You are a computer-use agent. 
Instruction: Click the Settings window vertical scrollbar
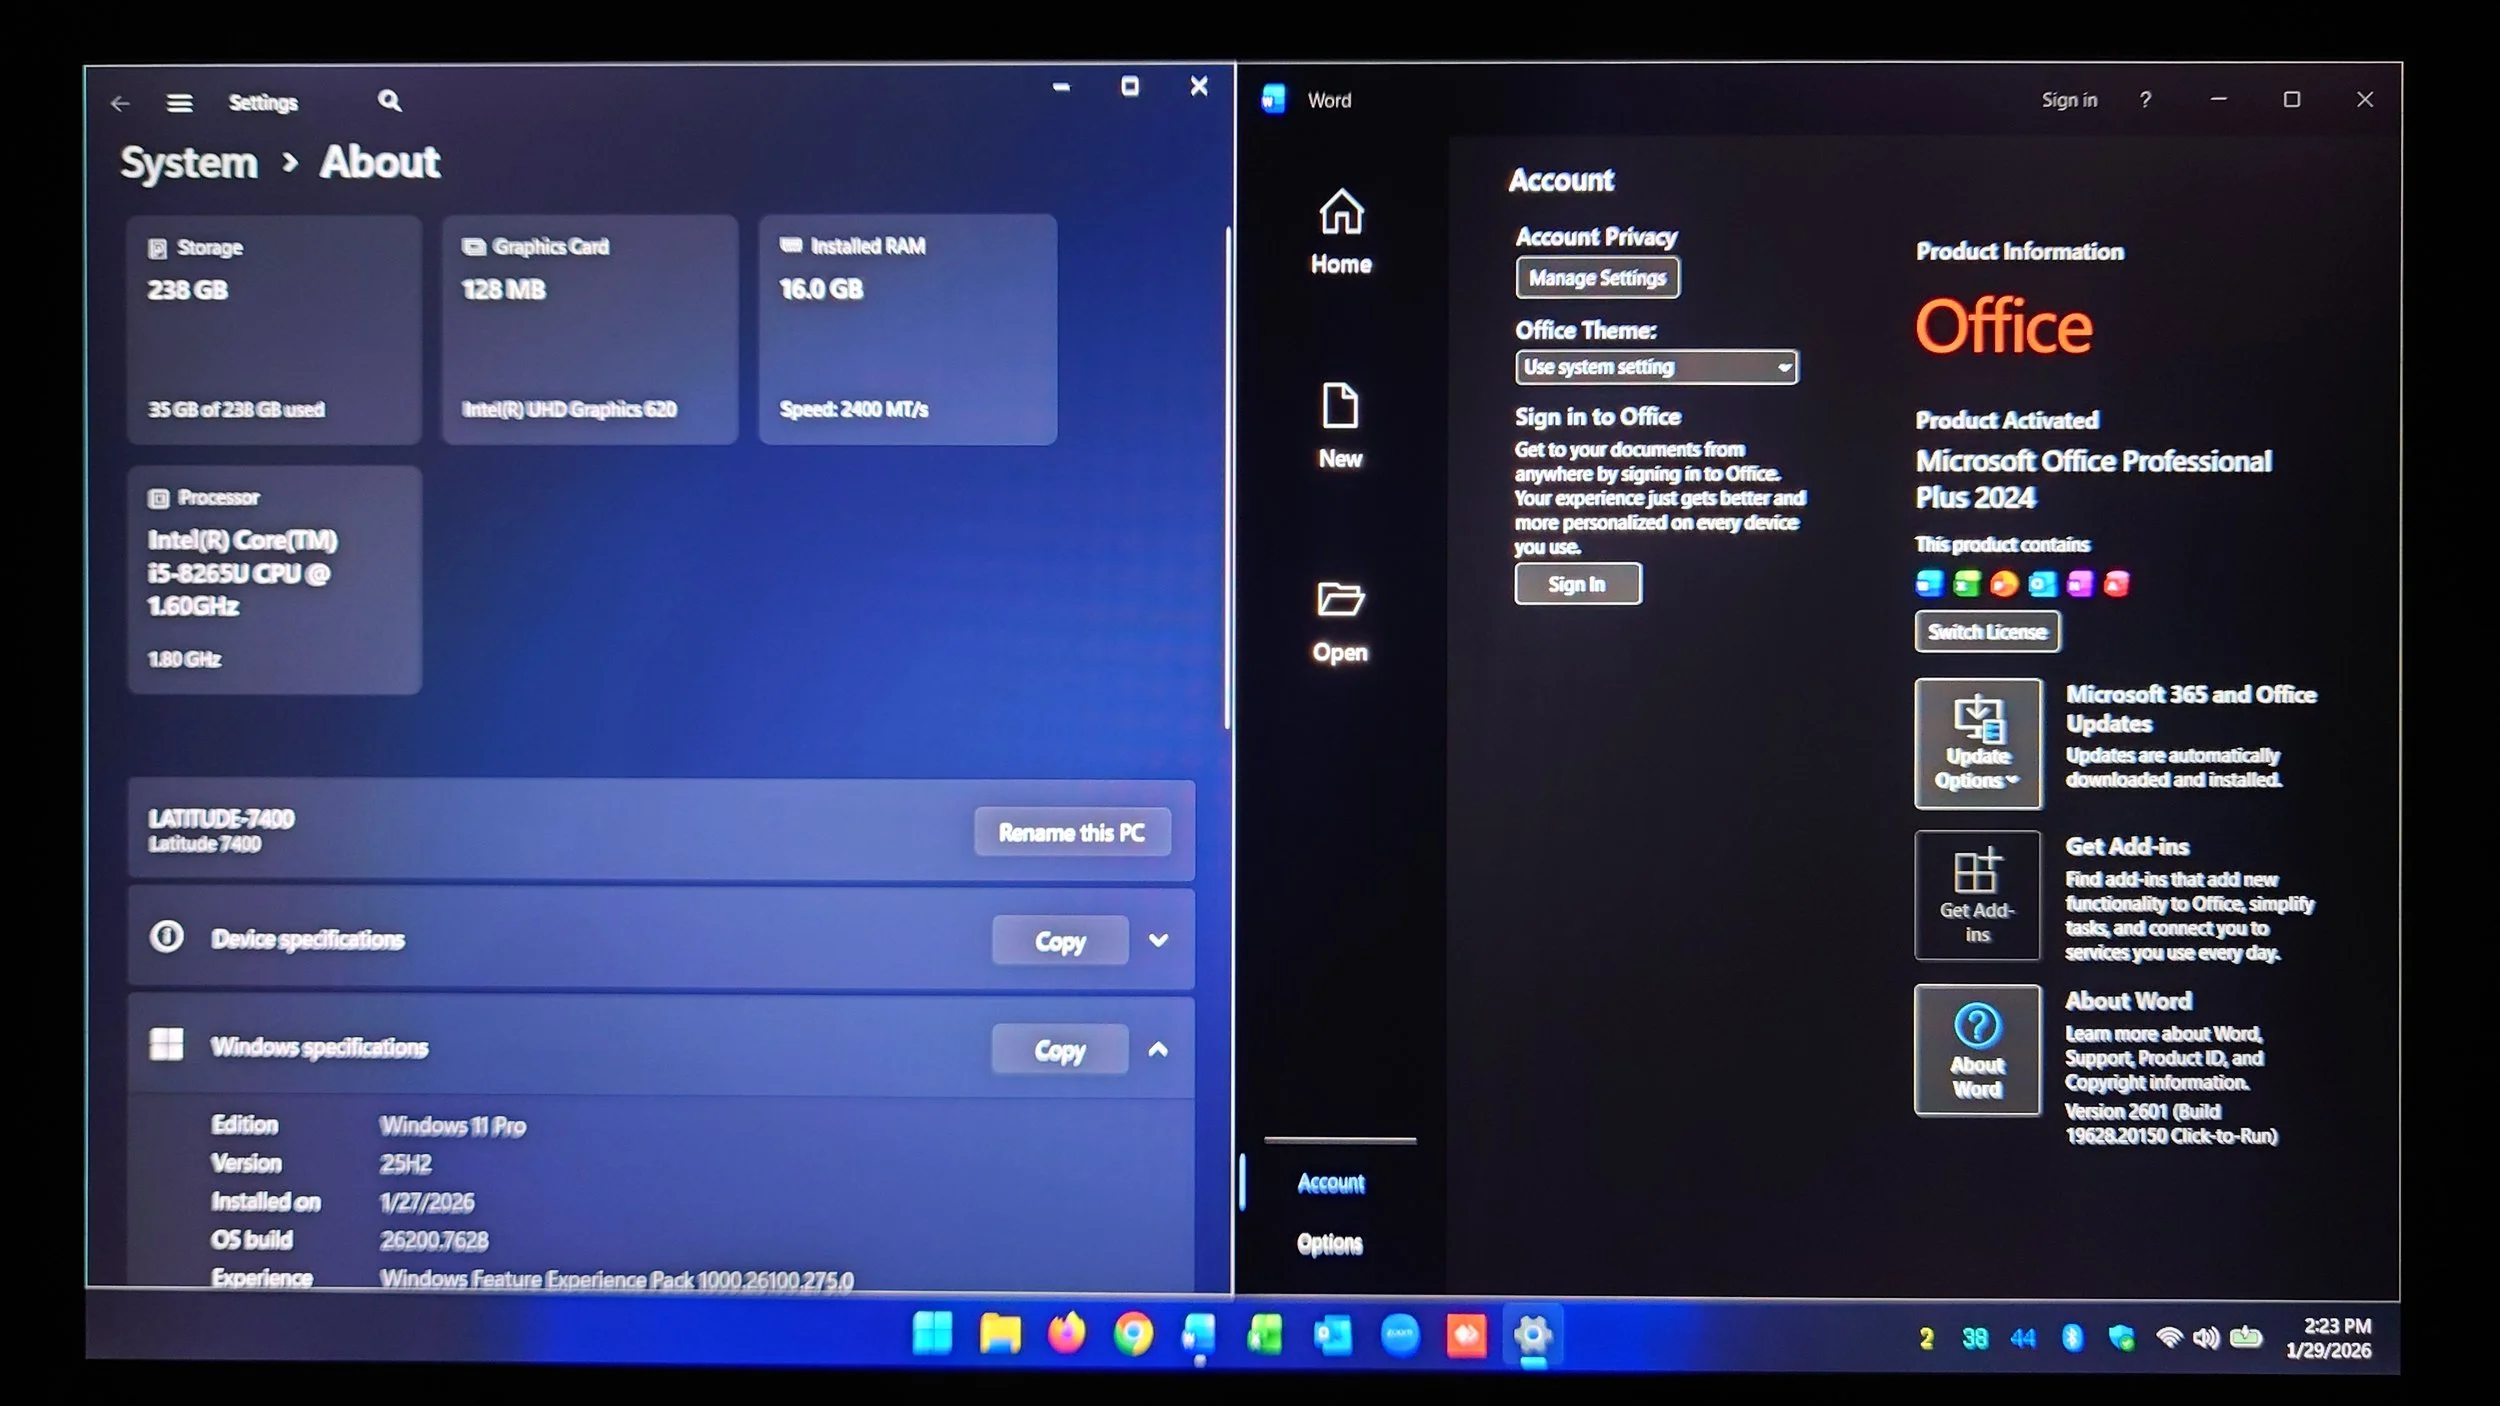(x=1227, y=480)
